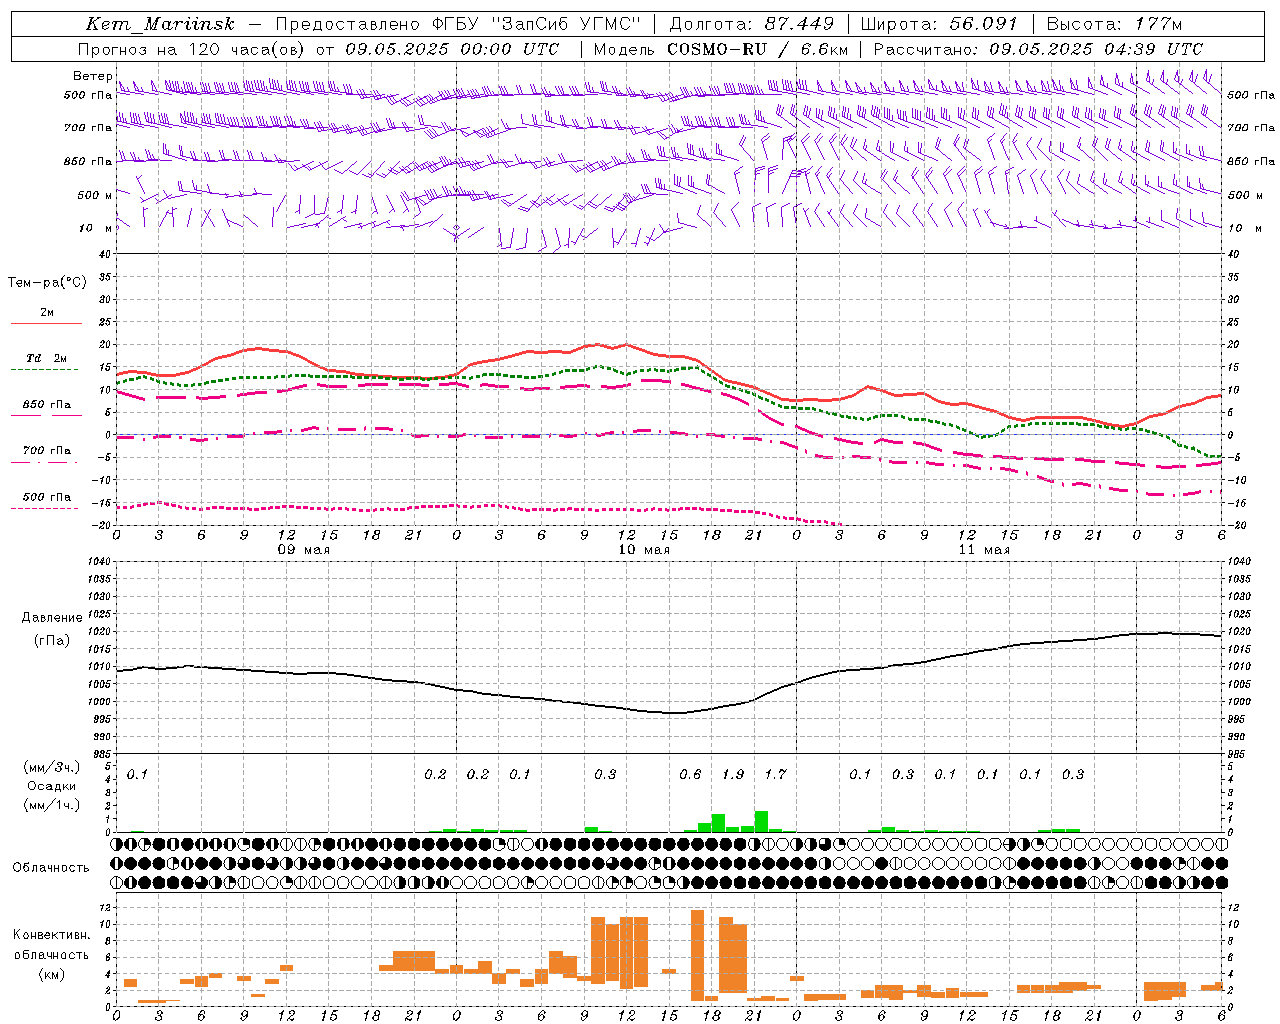Click the 'Облачность' cloud cover label
1280x1024 pixels.
(x=51, y=868)
